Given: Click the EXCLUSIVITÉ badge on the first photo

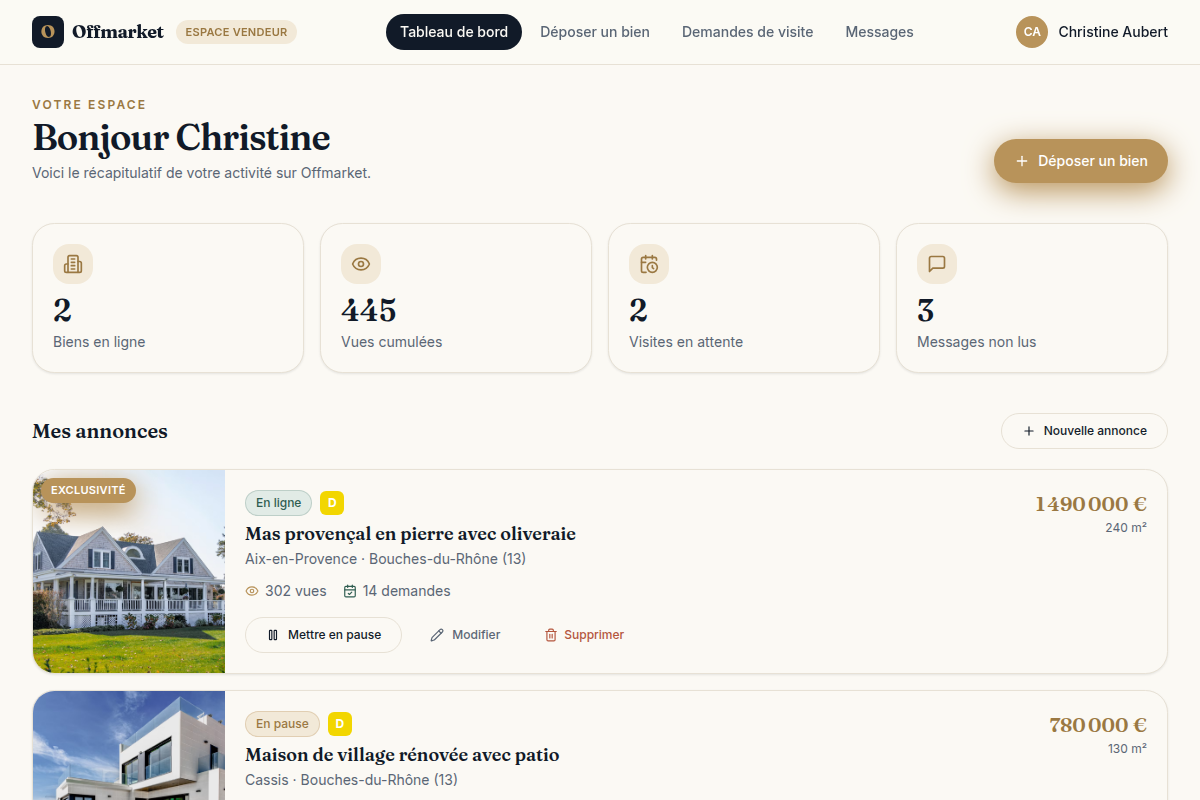Looking at the screenshot, I should [x=88, y=490].
